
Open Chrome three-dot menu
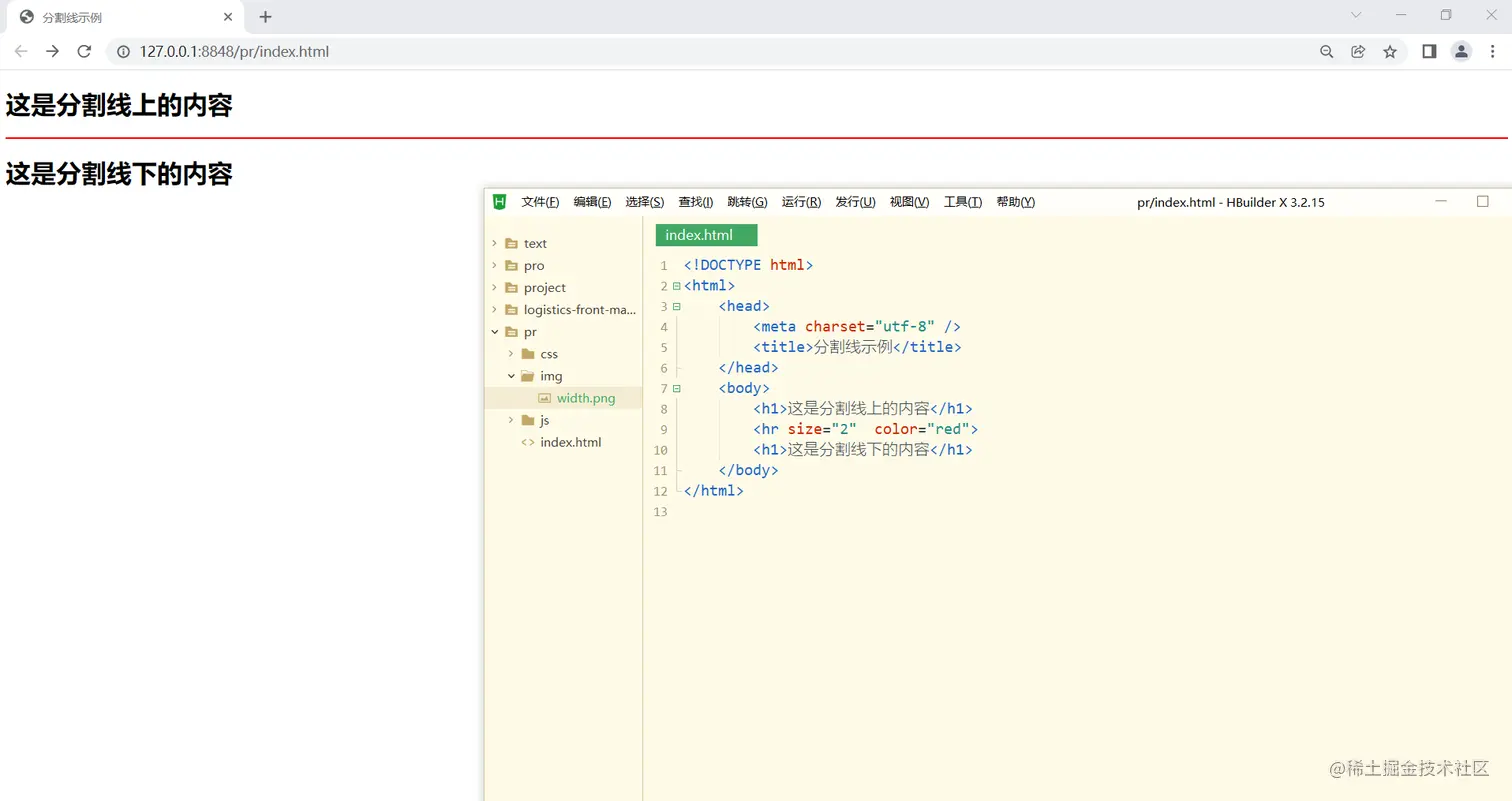[1492, 52]
